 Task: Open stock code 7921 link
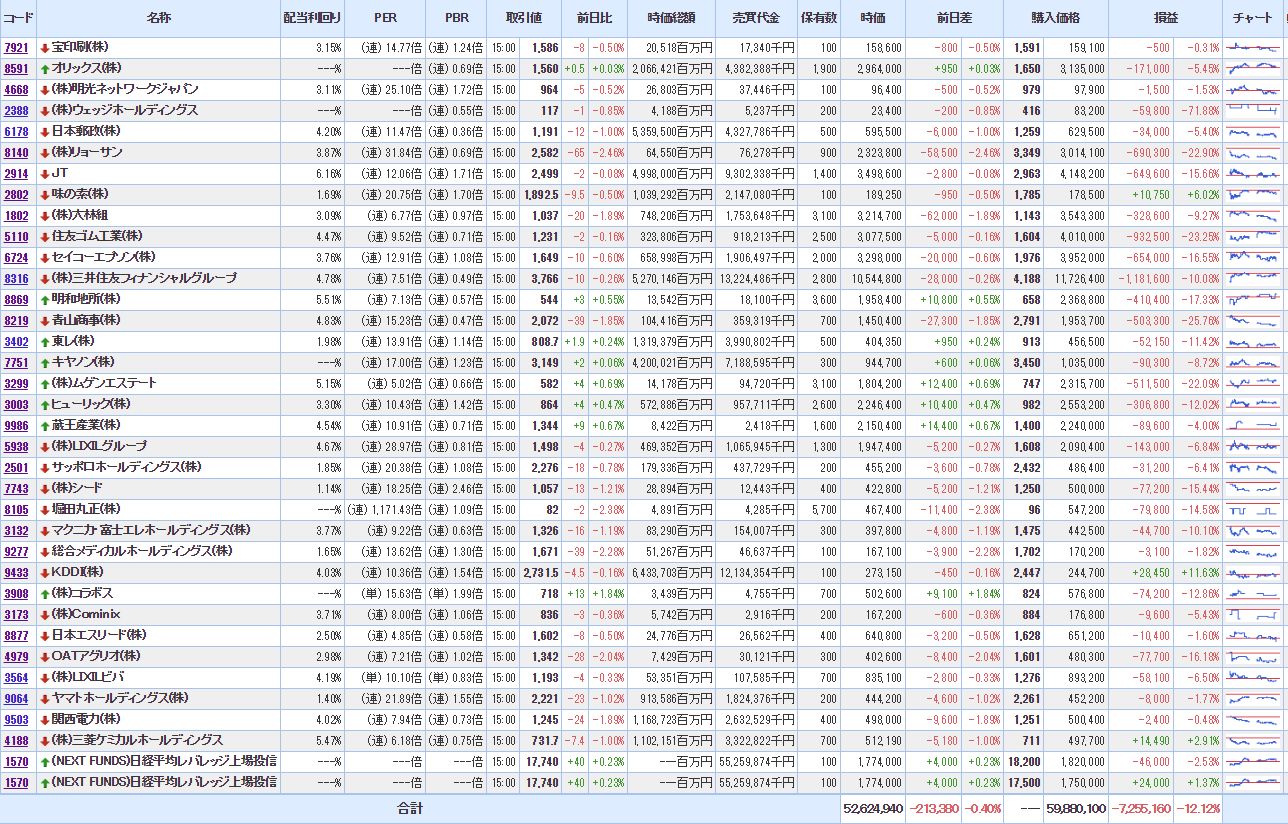point(16,47)
